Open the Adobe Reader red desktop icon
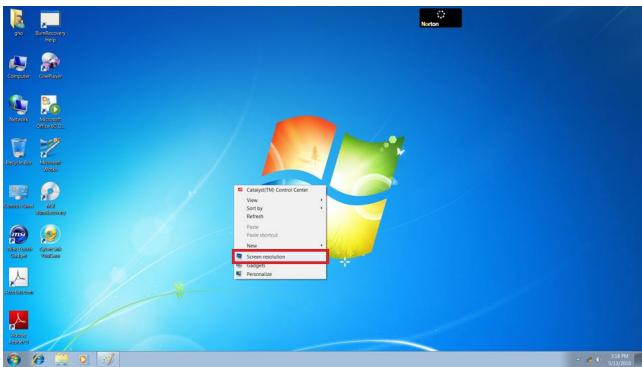Screen dimensions: 642x367 (18, 327)
